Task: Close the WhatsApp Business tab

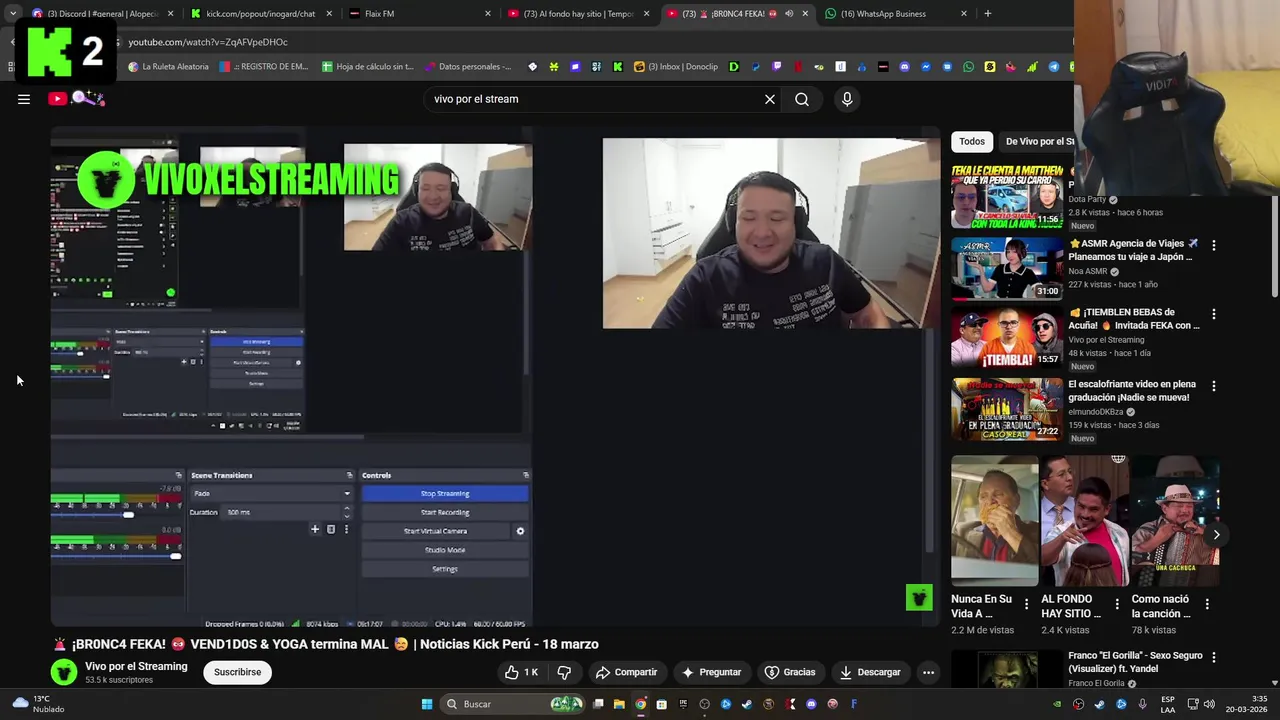Action: coord(964,14)
